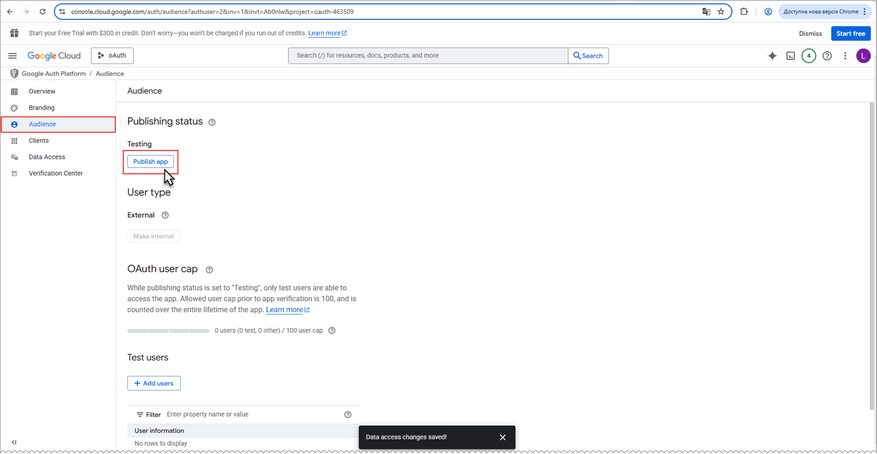The width and height of the screenshot is (877, 454).
Task: Click the Search button
Action: tap(588, 56)
